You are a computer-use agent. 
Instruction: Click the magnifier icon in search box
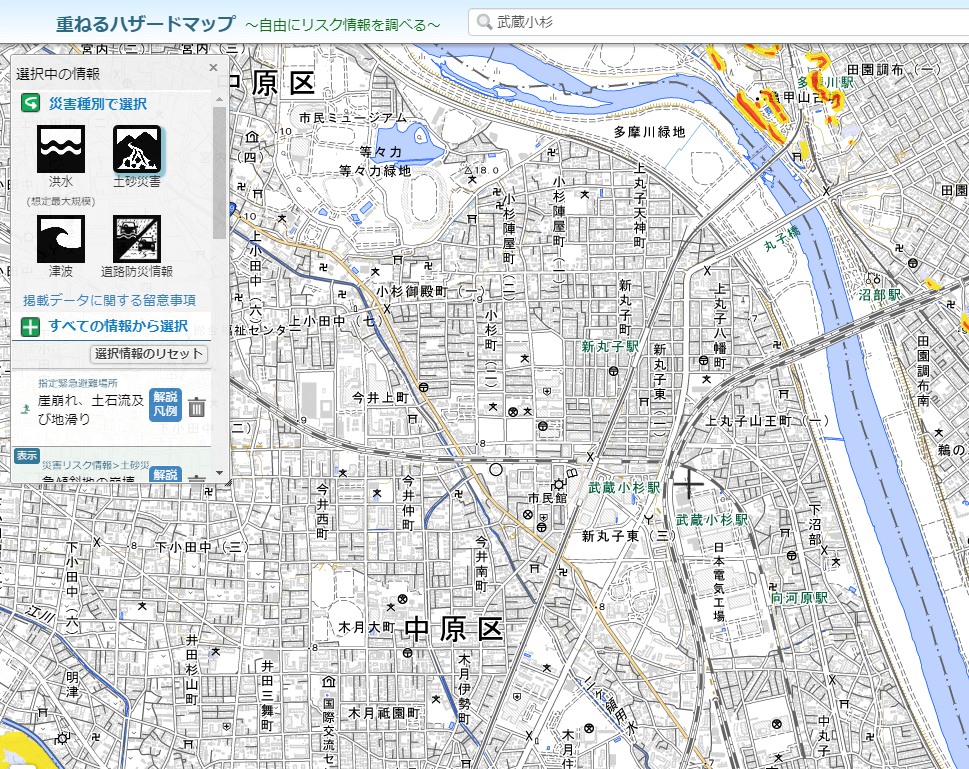coord(484,22)
